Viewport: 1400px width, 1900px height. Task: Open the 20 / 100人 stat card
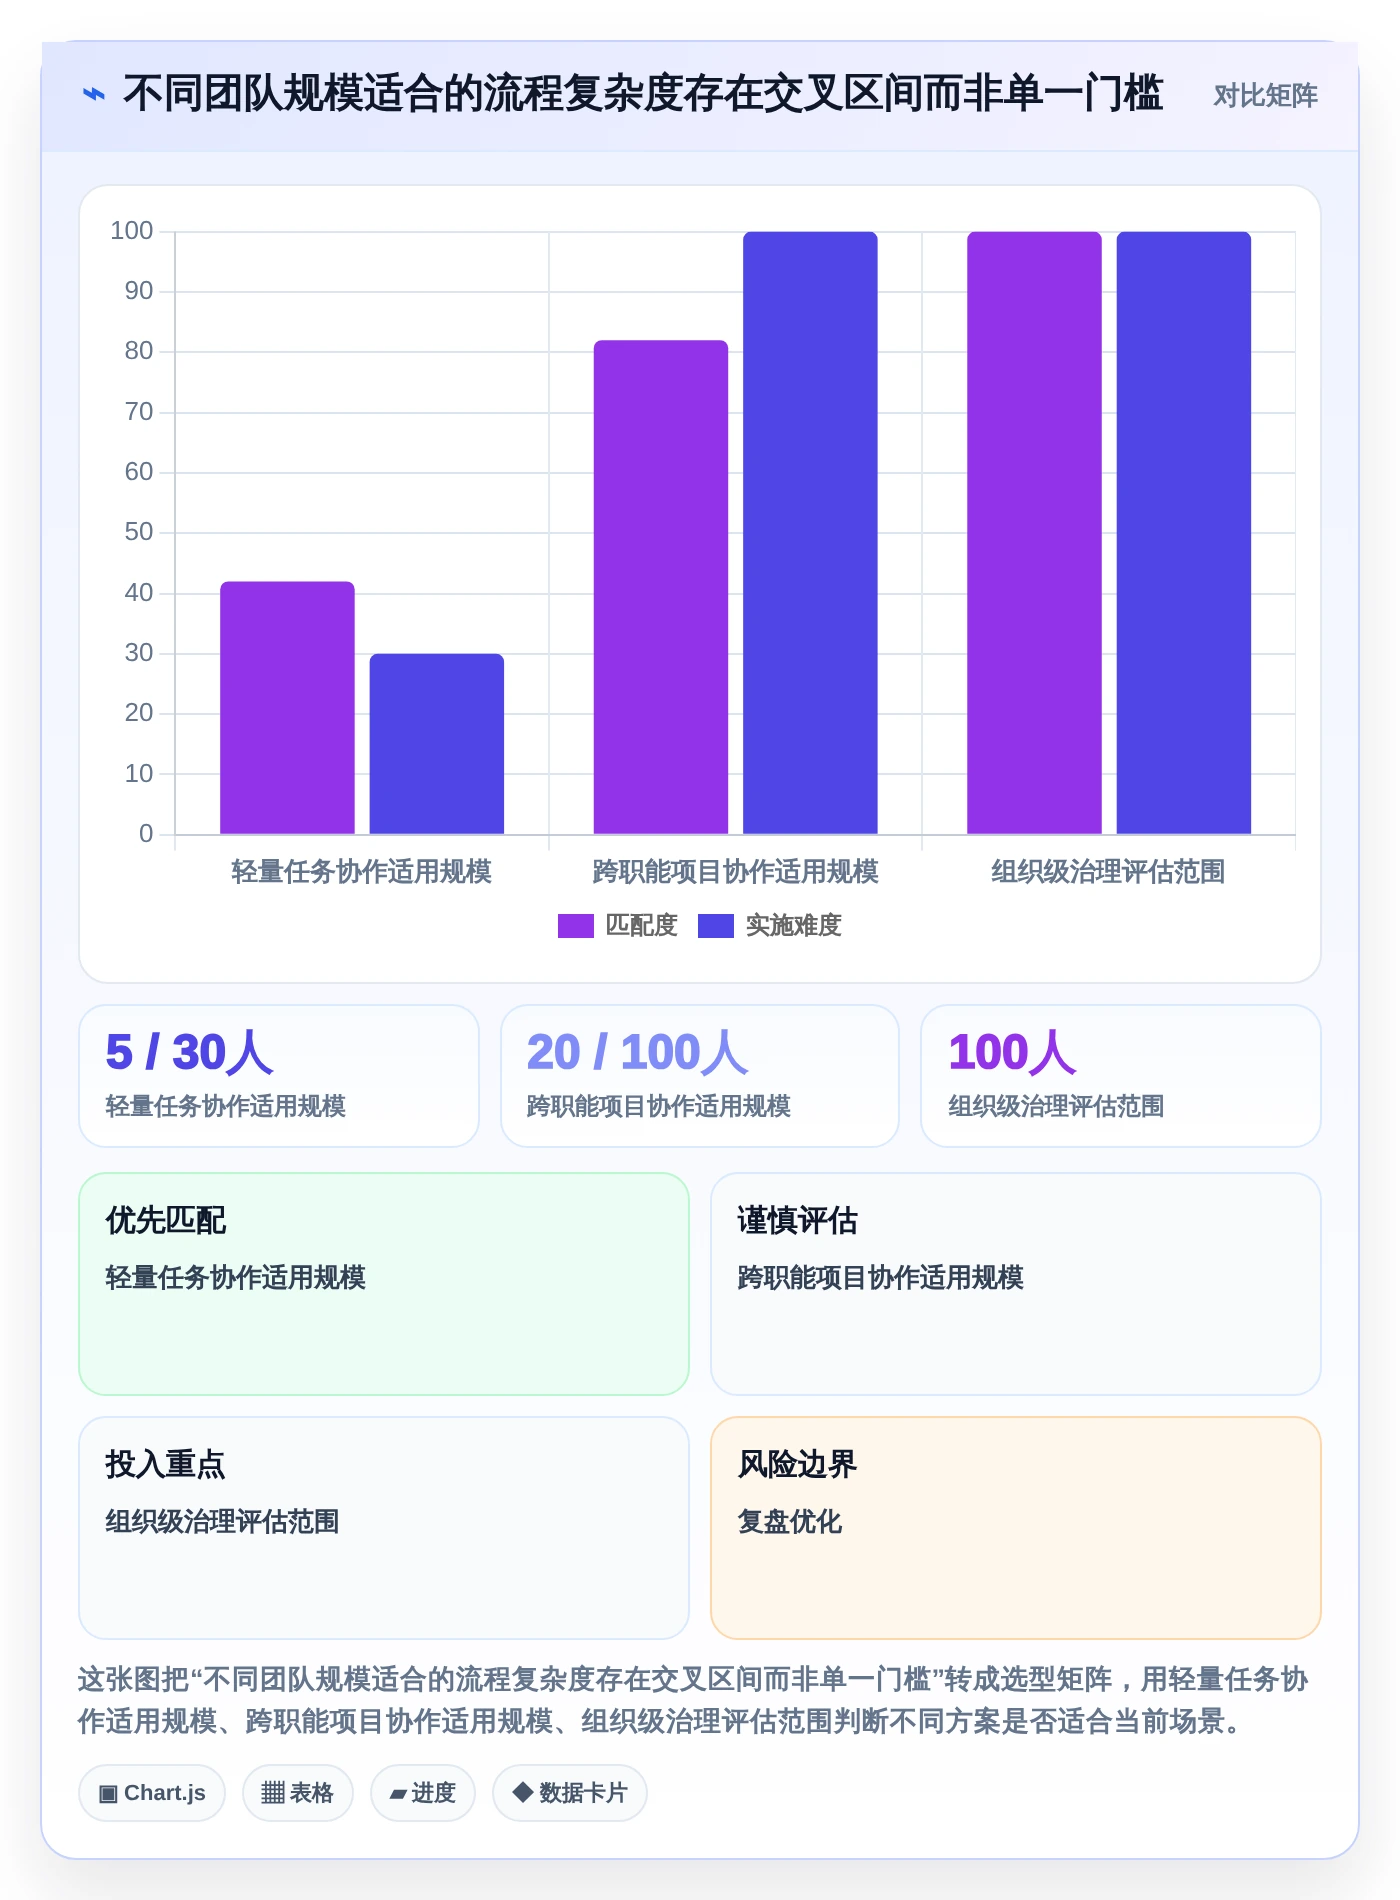pos(700,1076)
